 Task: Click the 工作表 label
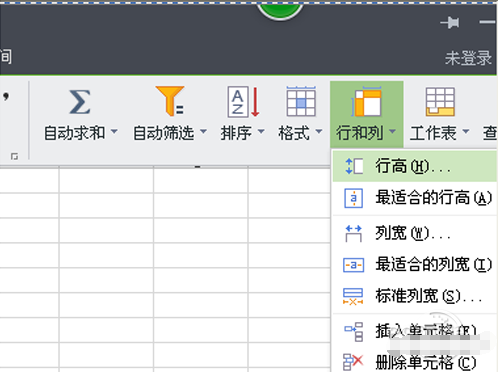(433, 133)
